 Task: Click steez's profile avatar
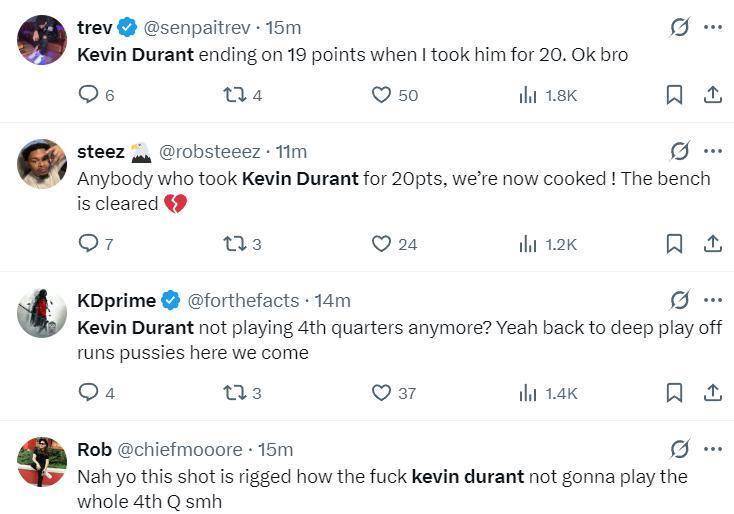tap(42, 164)
